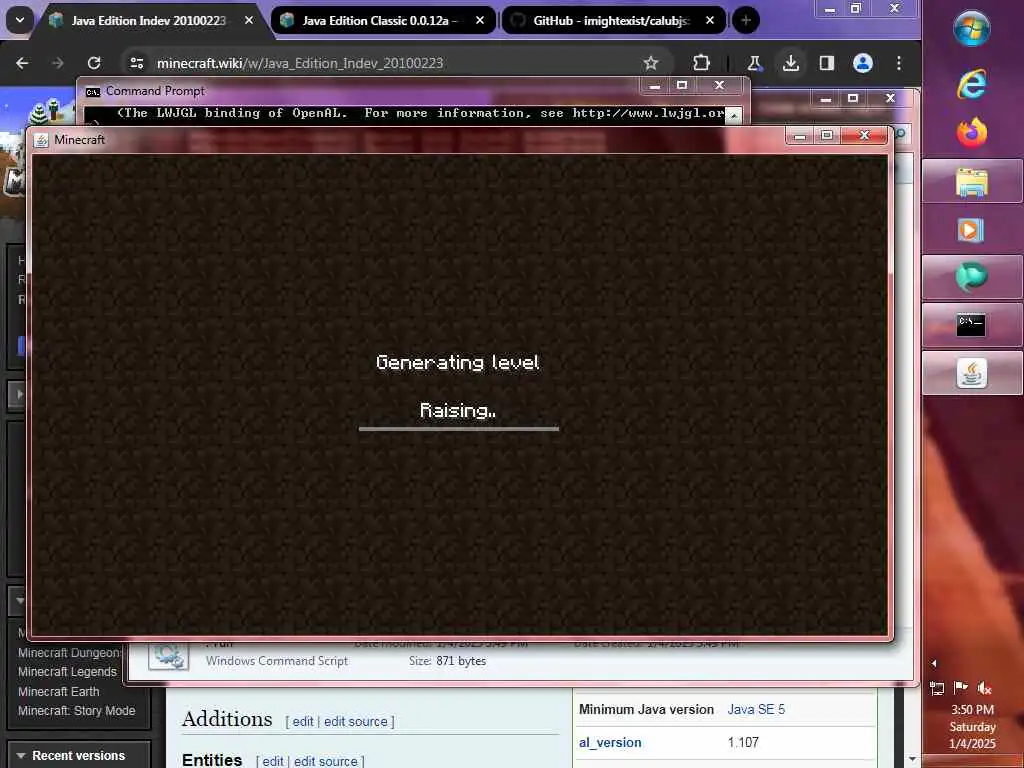
Task: Close the Java Edition Classic 0.0.12a tab
Action: [x=480, y=20]
